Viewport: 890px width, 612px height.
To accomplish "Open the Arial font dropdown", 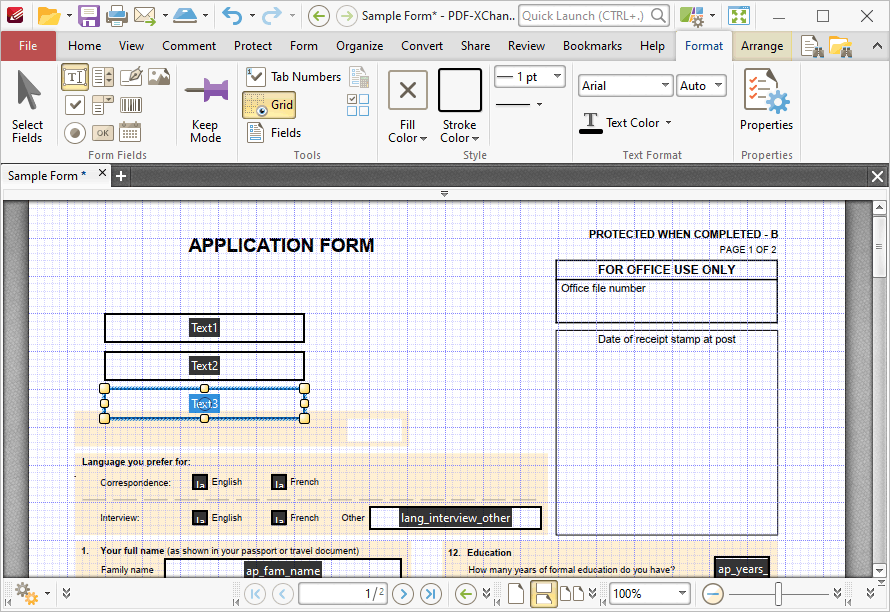I will (625, 86).
